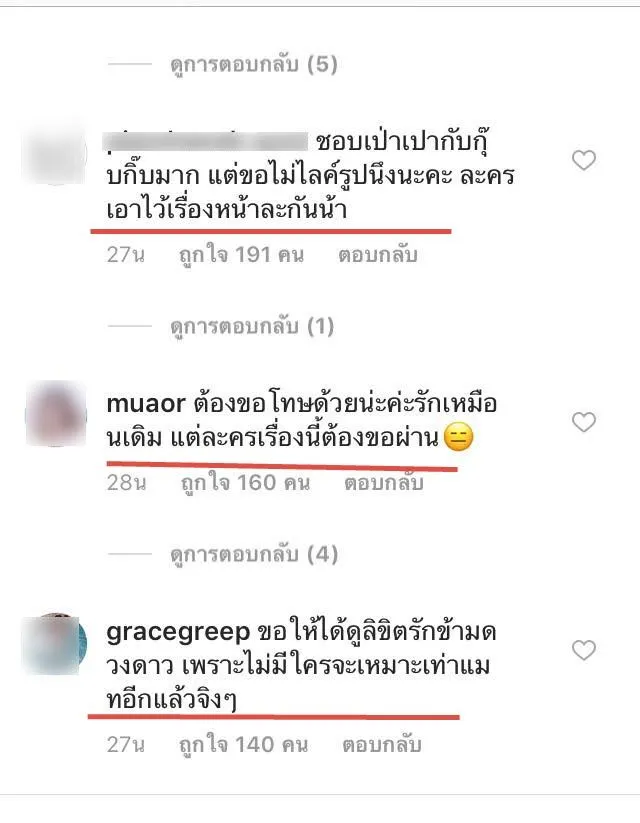Tap the heart beside gracegreep's comment
640x823 pixels.
click(x=584, y=650)
